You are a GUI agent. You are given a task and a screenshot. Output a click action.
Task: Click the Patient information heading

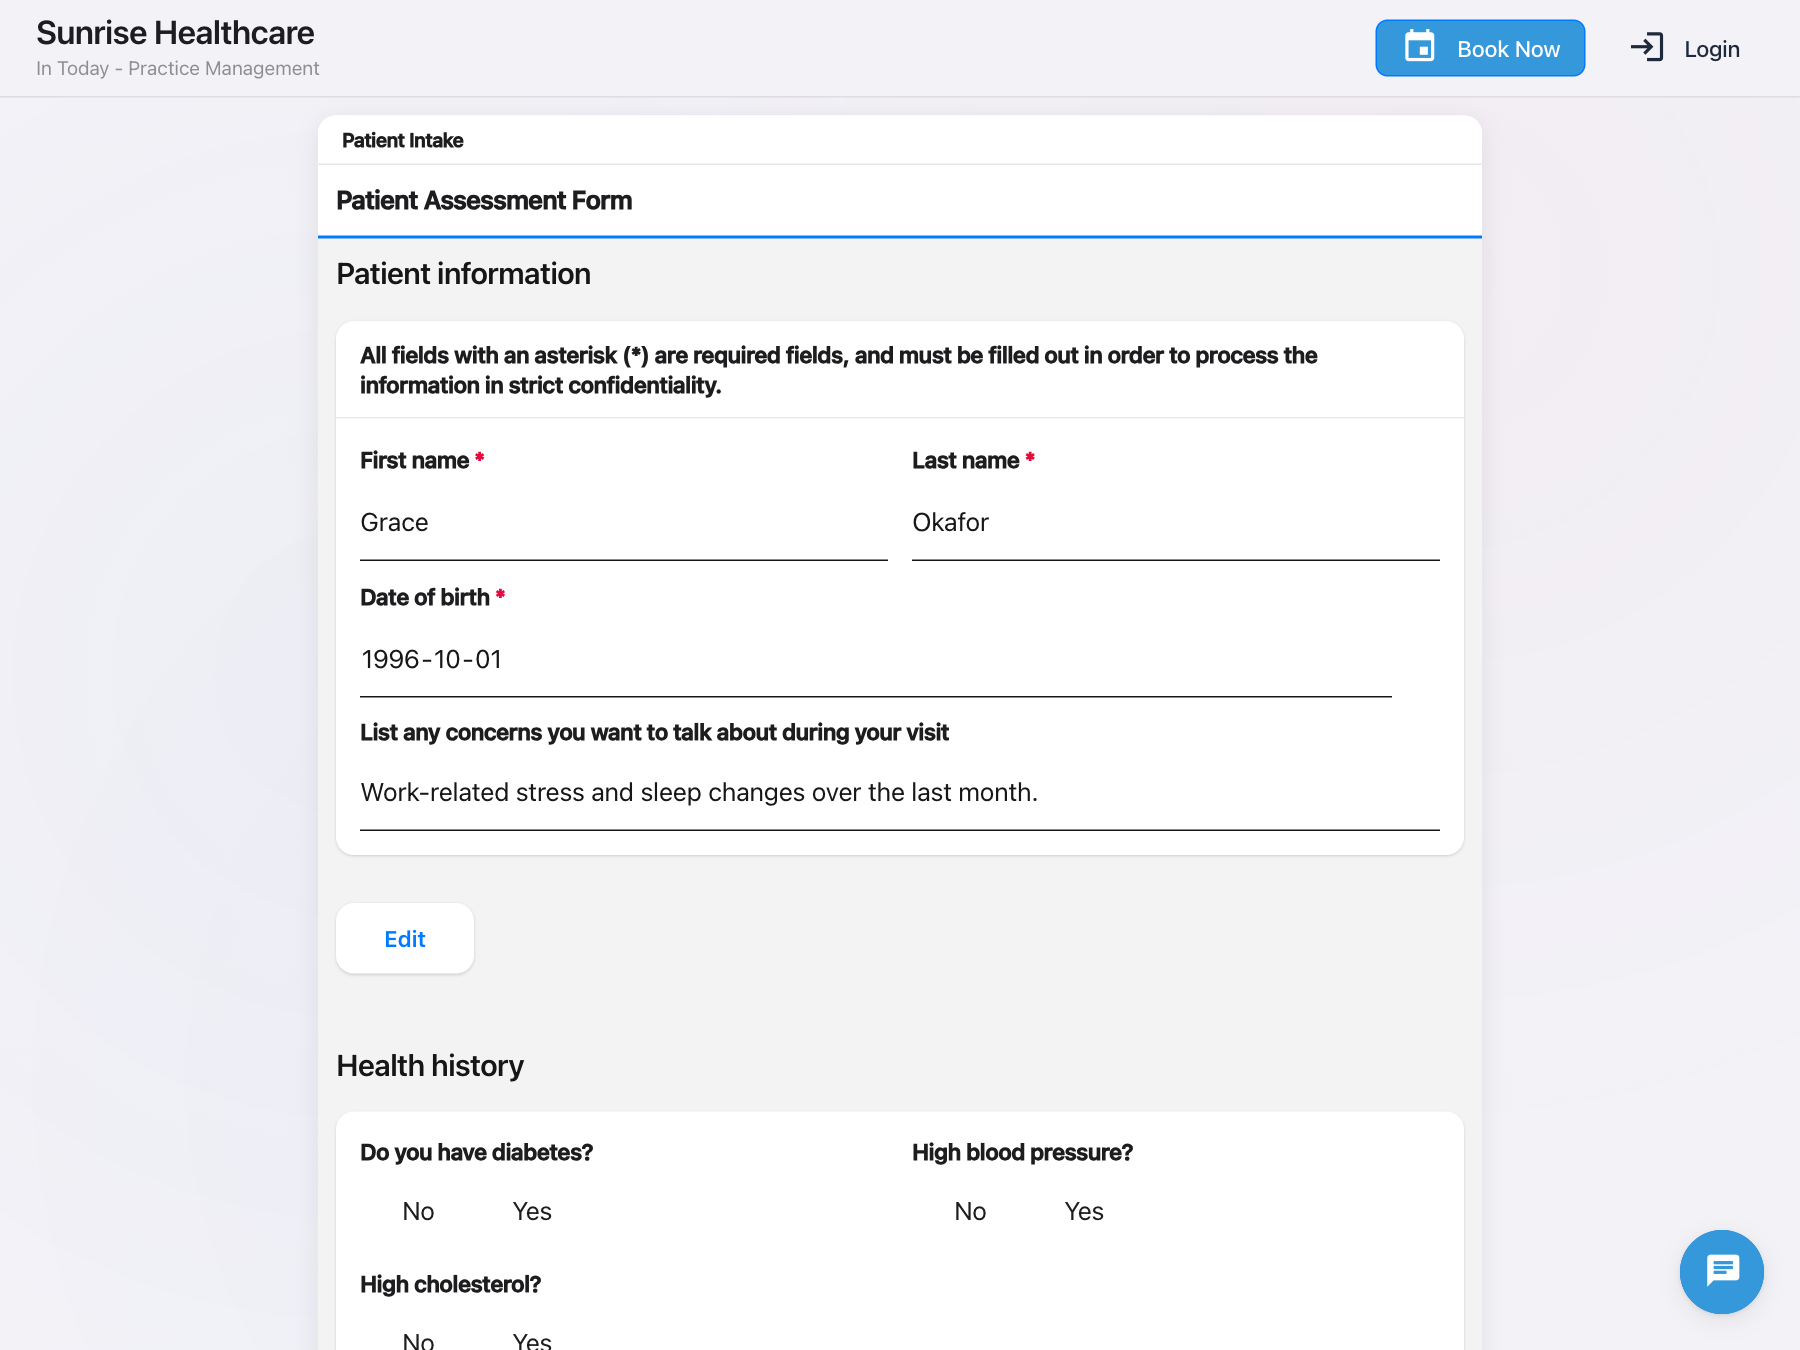click(463, 273)
